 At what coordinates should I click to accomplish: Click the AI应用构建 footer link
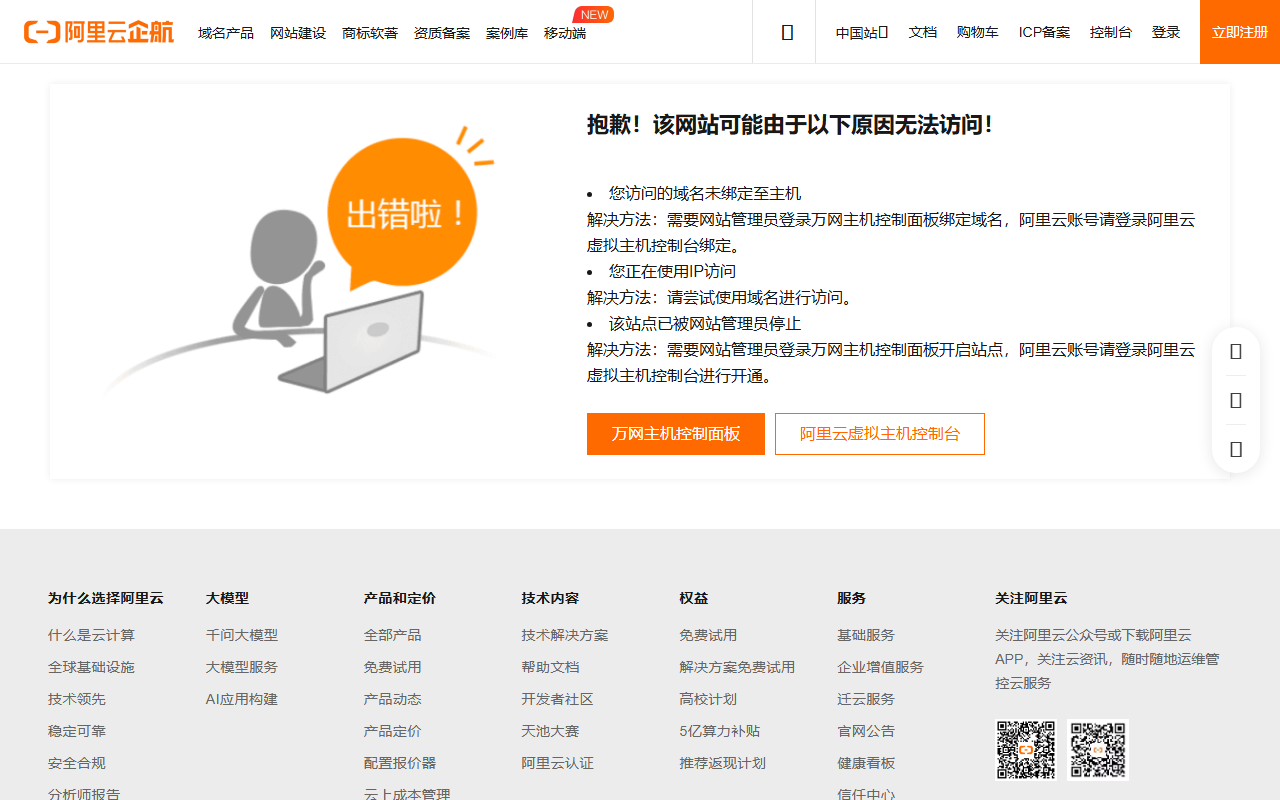(242, 699)
